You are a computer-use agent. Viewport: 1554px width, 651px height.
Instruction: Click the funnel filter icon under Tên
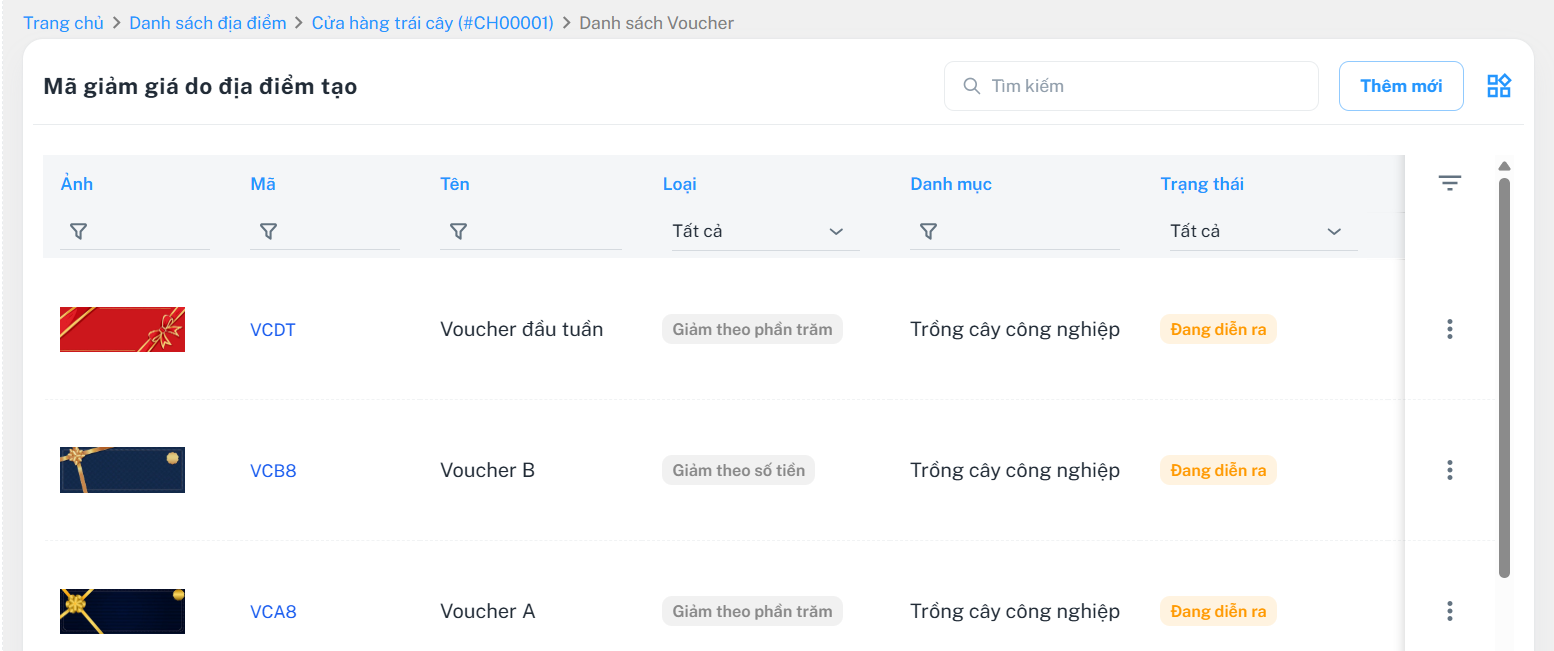458,231
